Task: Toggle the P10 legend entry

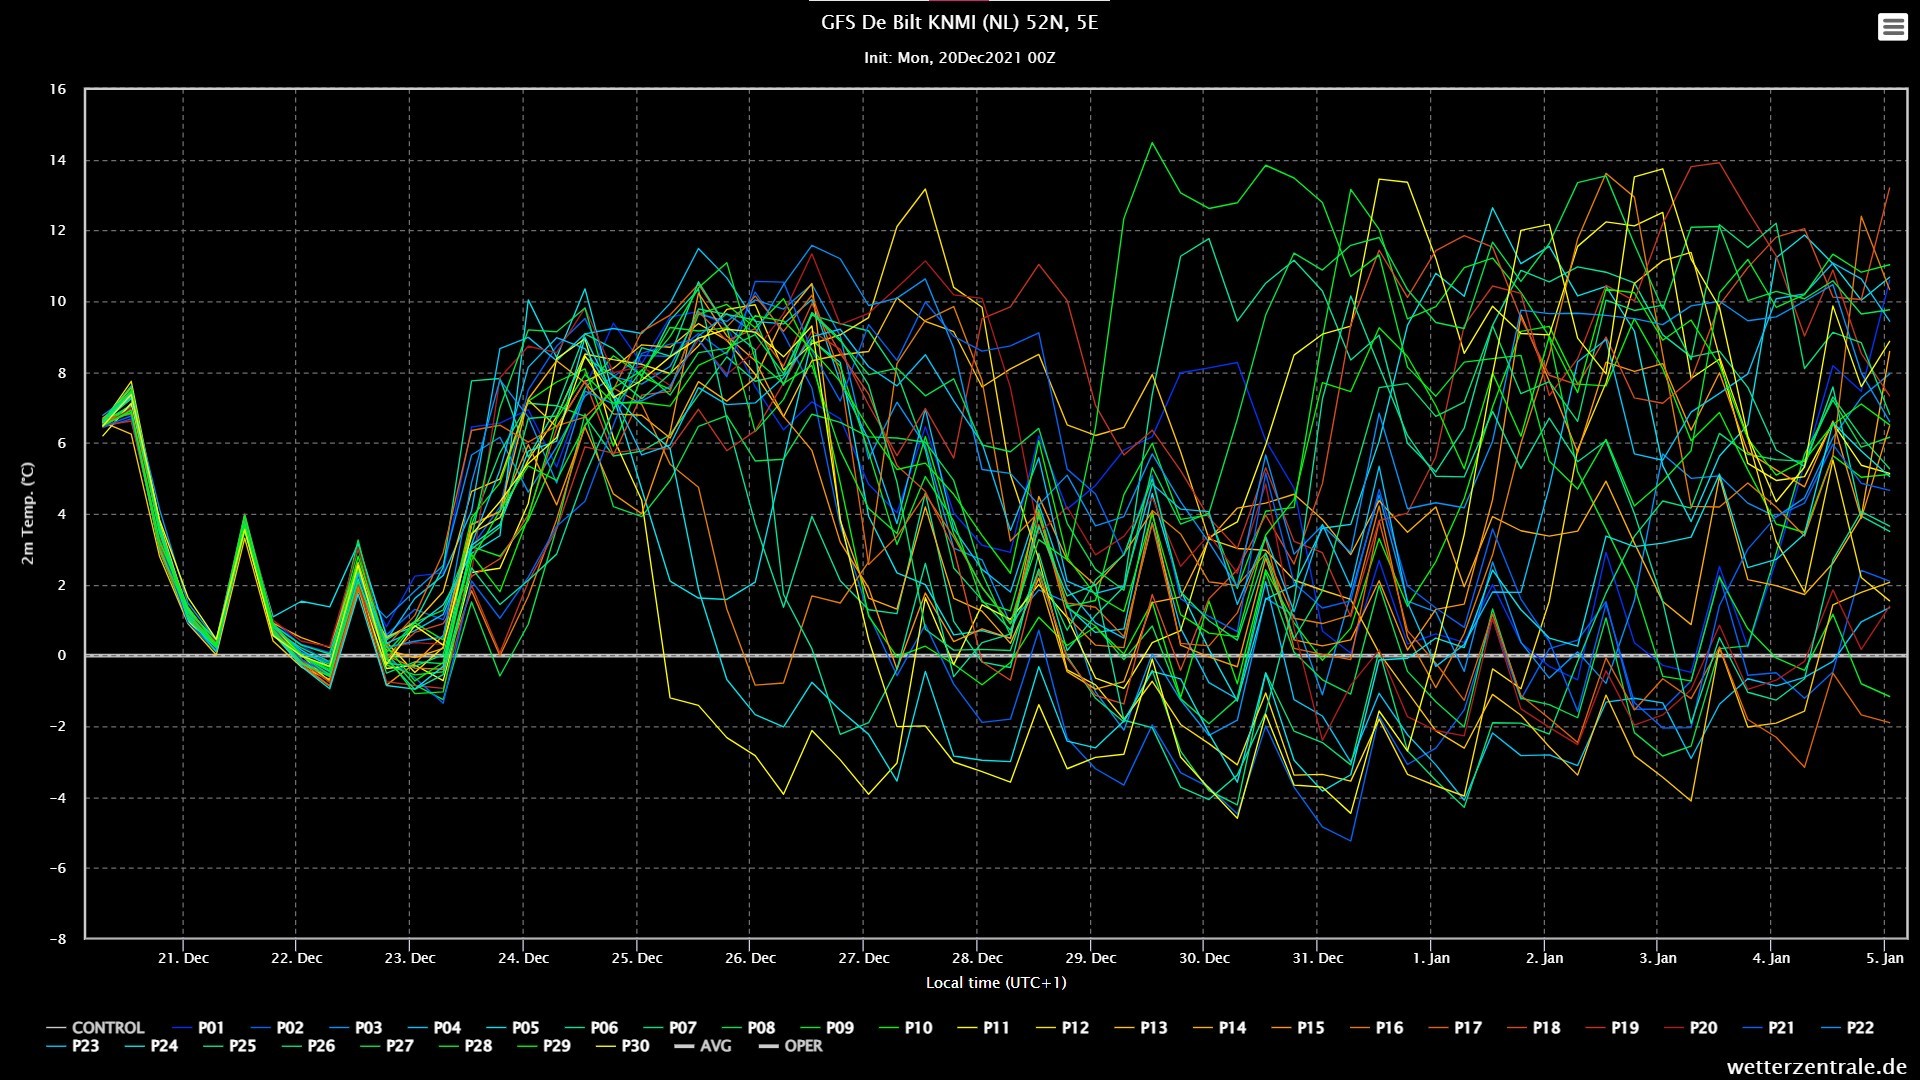Action: coord(906,1028)
